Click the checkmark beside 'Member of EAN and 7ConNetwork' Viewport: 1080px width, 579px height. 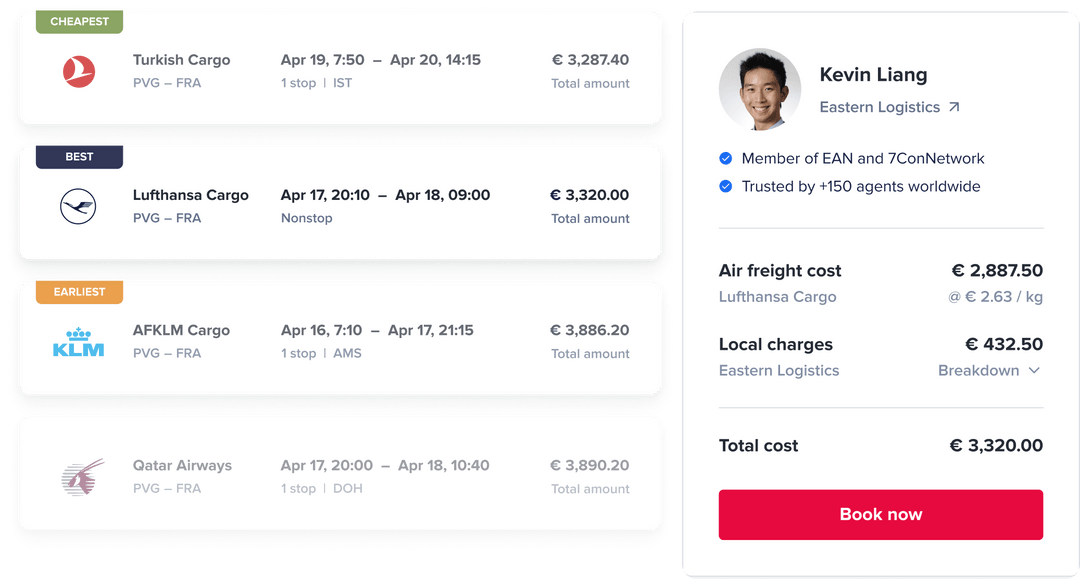tap(725, 159)
